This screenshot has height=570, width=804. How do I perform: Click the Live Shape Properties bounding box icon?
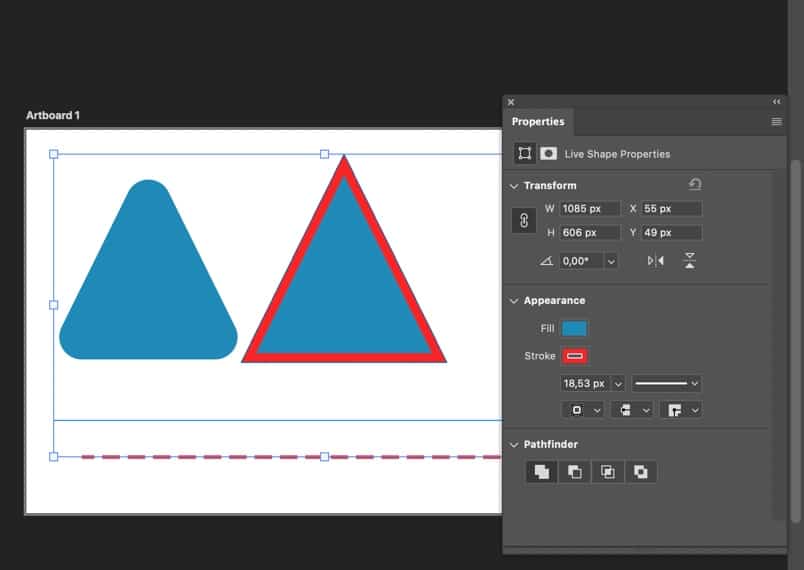tap(525, 153)
